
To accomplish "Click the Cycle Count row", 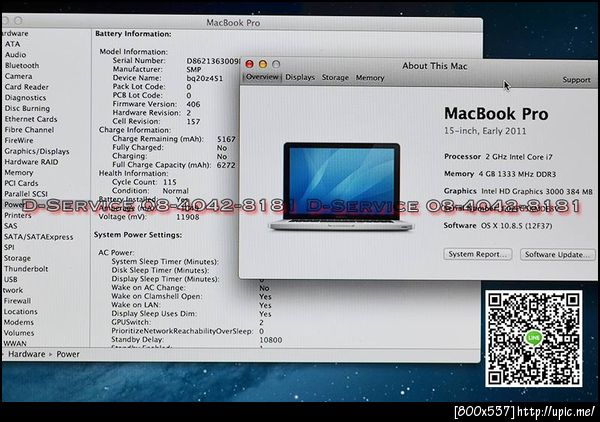I will pos(144,182).
